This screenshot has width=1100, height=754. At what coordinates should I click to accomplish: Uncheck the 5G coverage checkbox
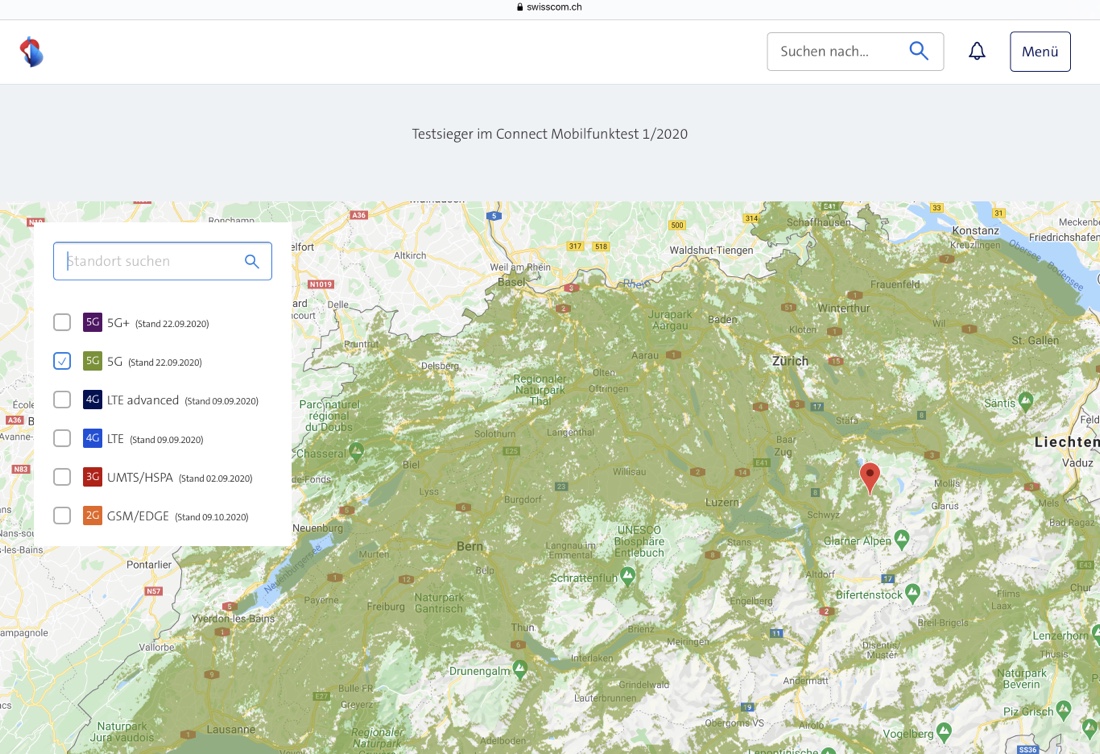pyautogui.click(x=62, y=361)
